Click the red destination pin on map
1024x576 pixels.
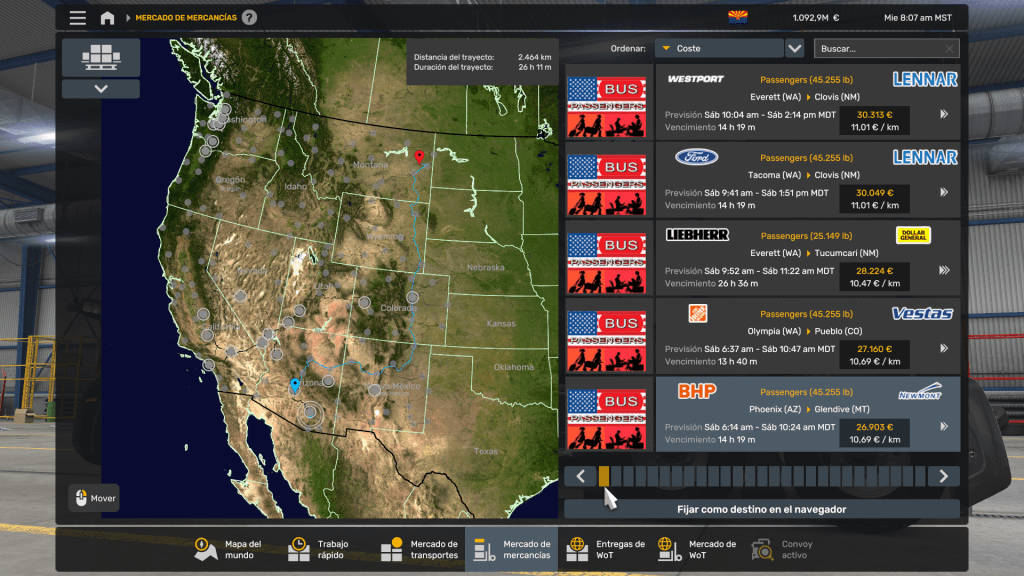[420, 157]
